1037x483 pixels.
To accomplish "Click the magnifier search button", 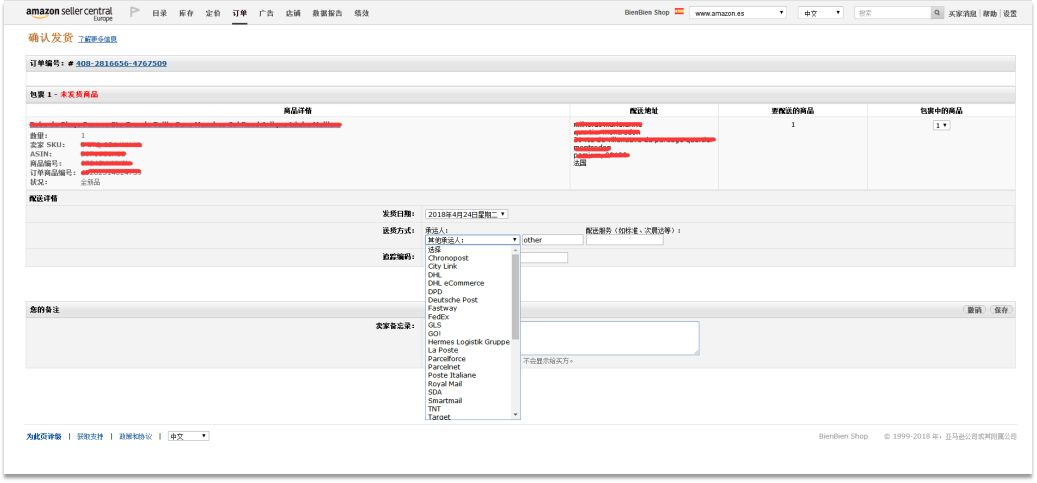I will (x=937, y=13).
